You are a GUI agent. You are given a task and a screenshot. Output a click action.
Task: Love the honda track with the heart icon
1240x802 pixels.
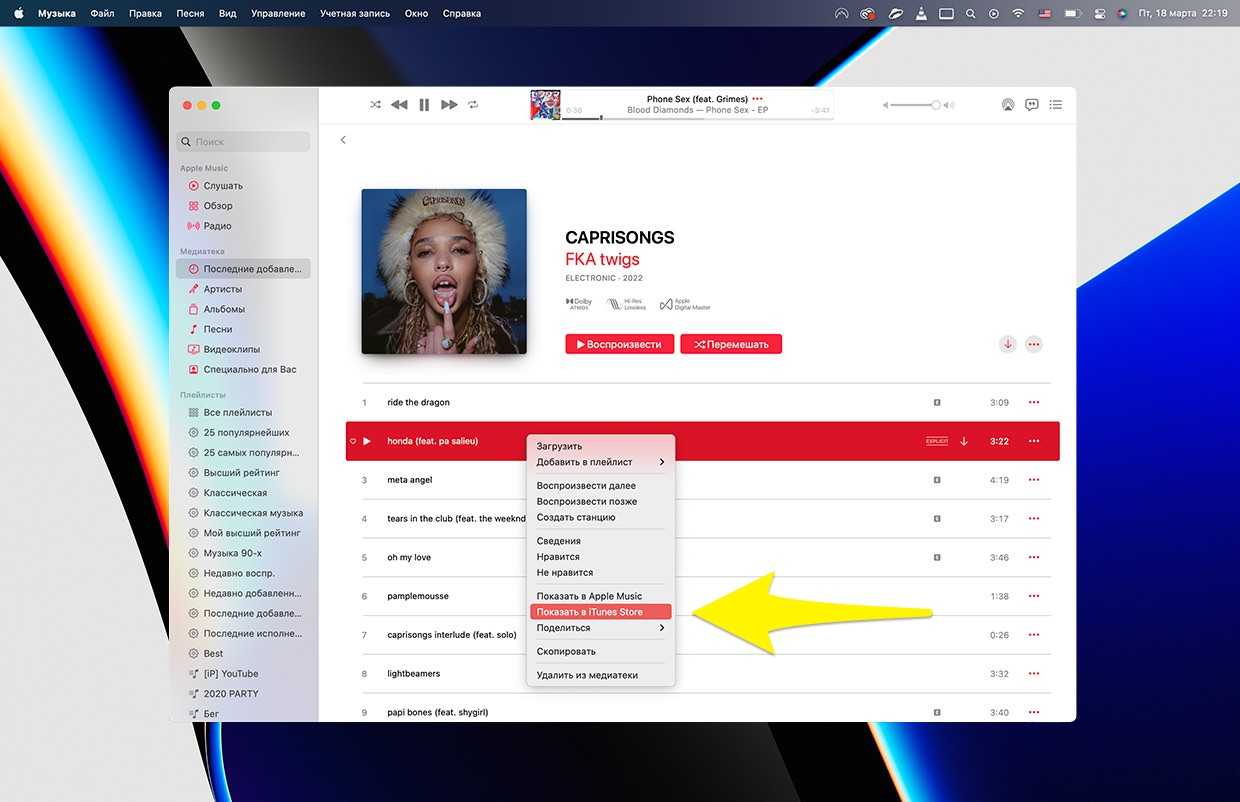pos(353,441)
